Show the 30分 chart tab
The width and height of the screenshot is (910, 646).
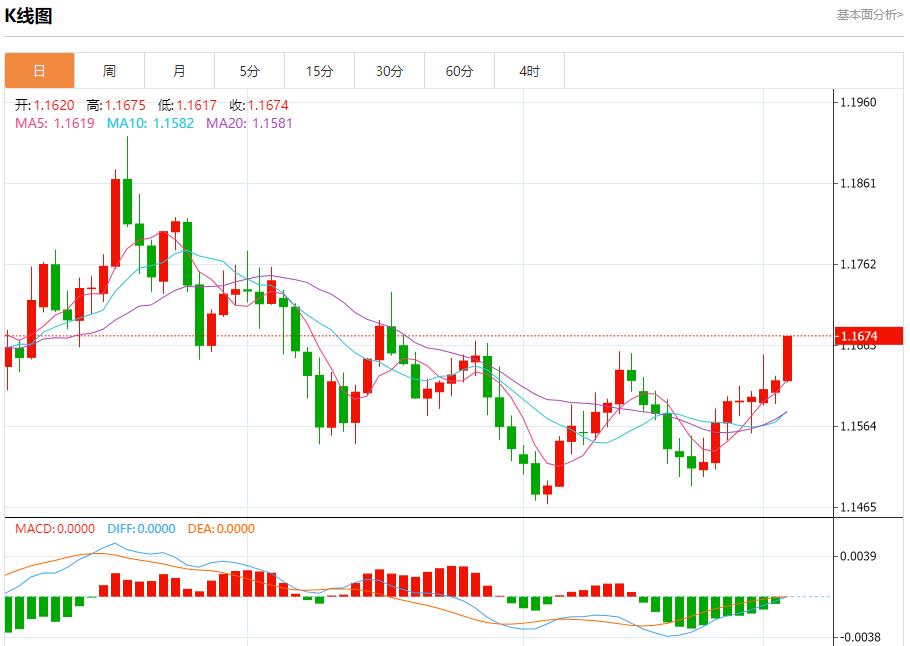click(389, 71)
